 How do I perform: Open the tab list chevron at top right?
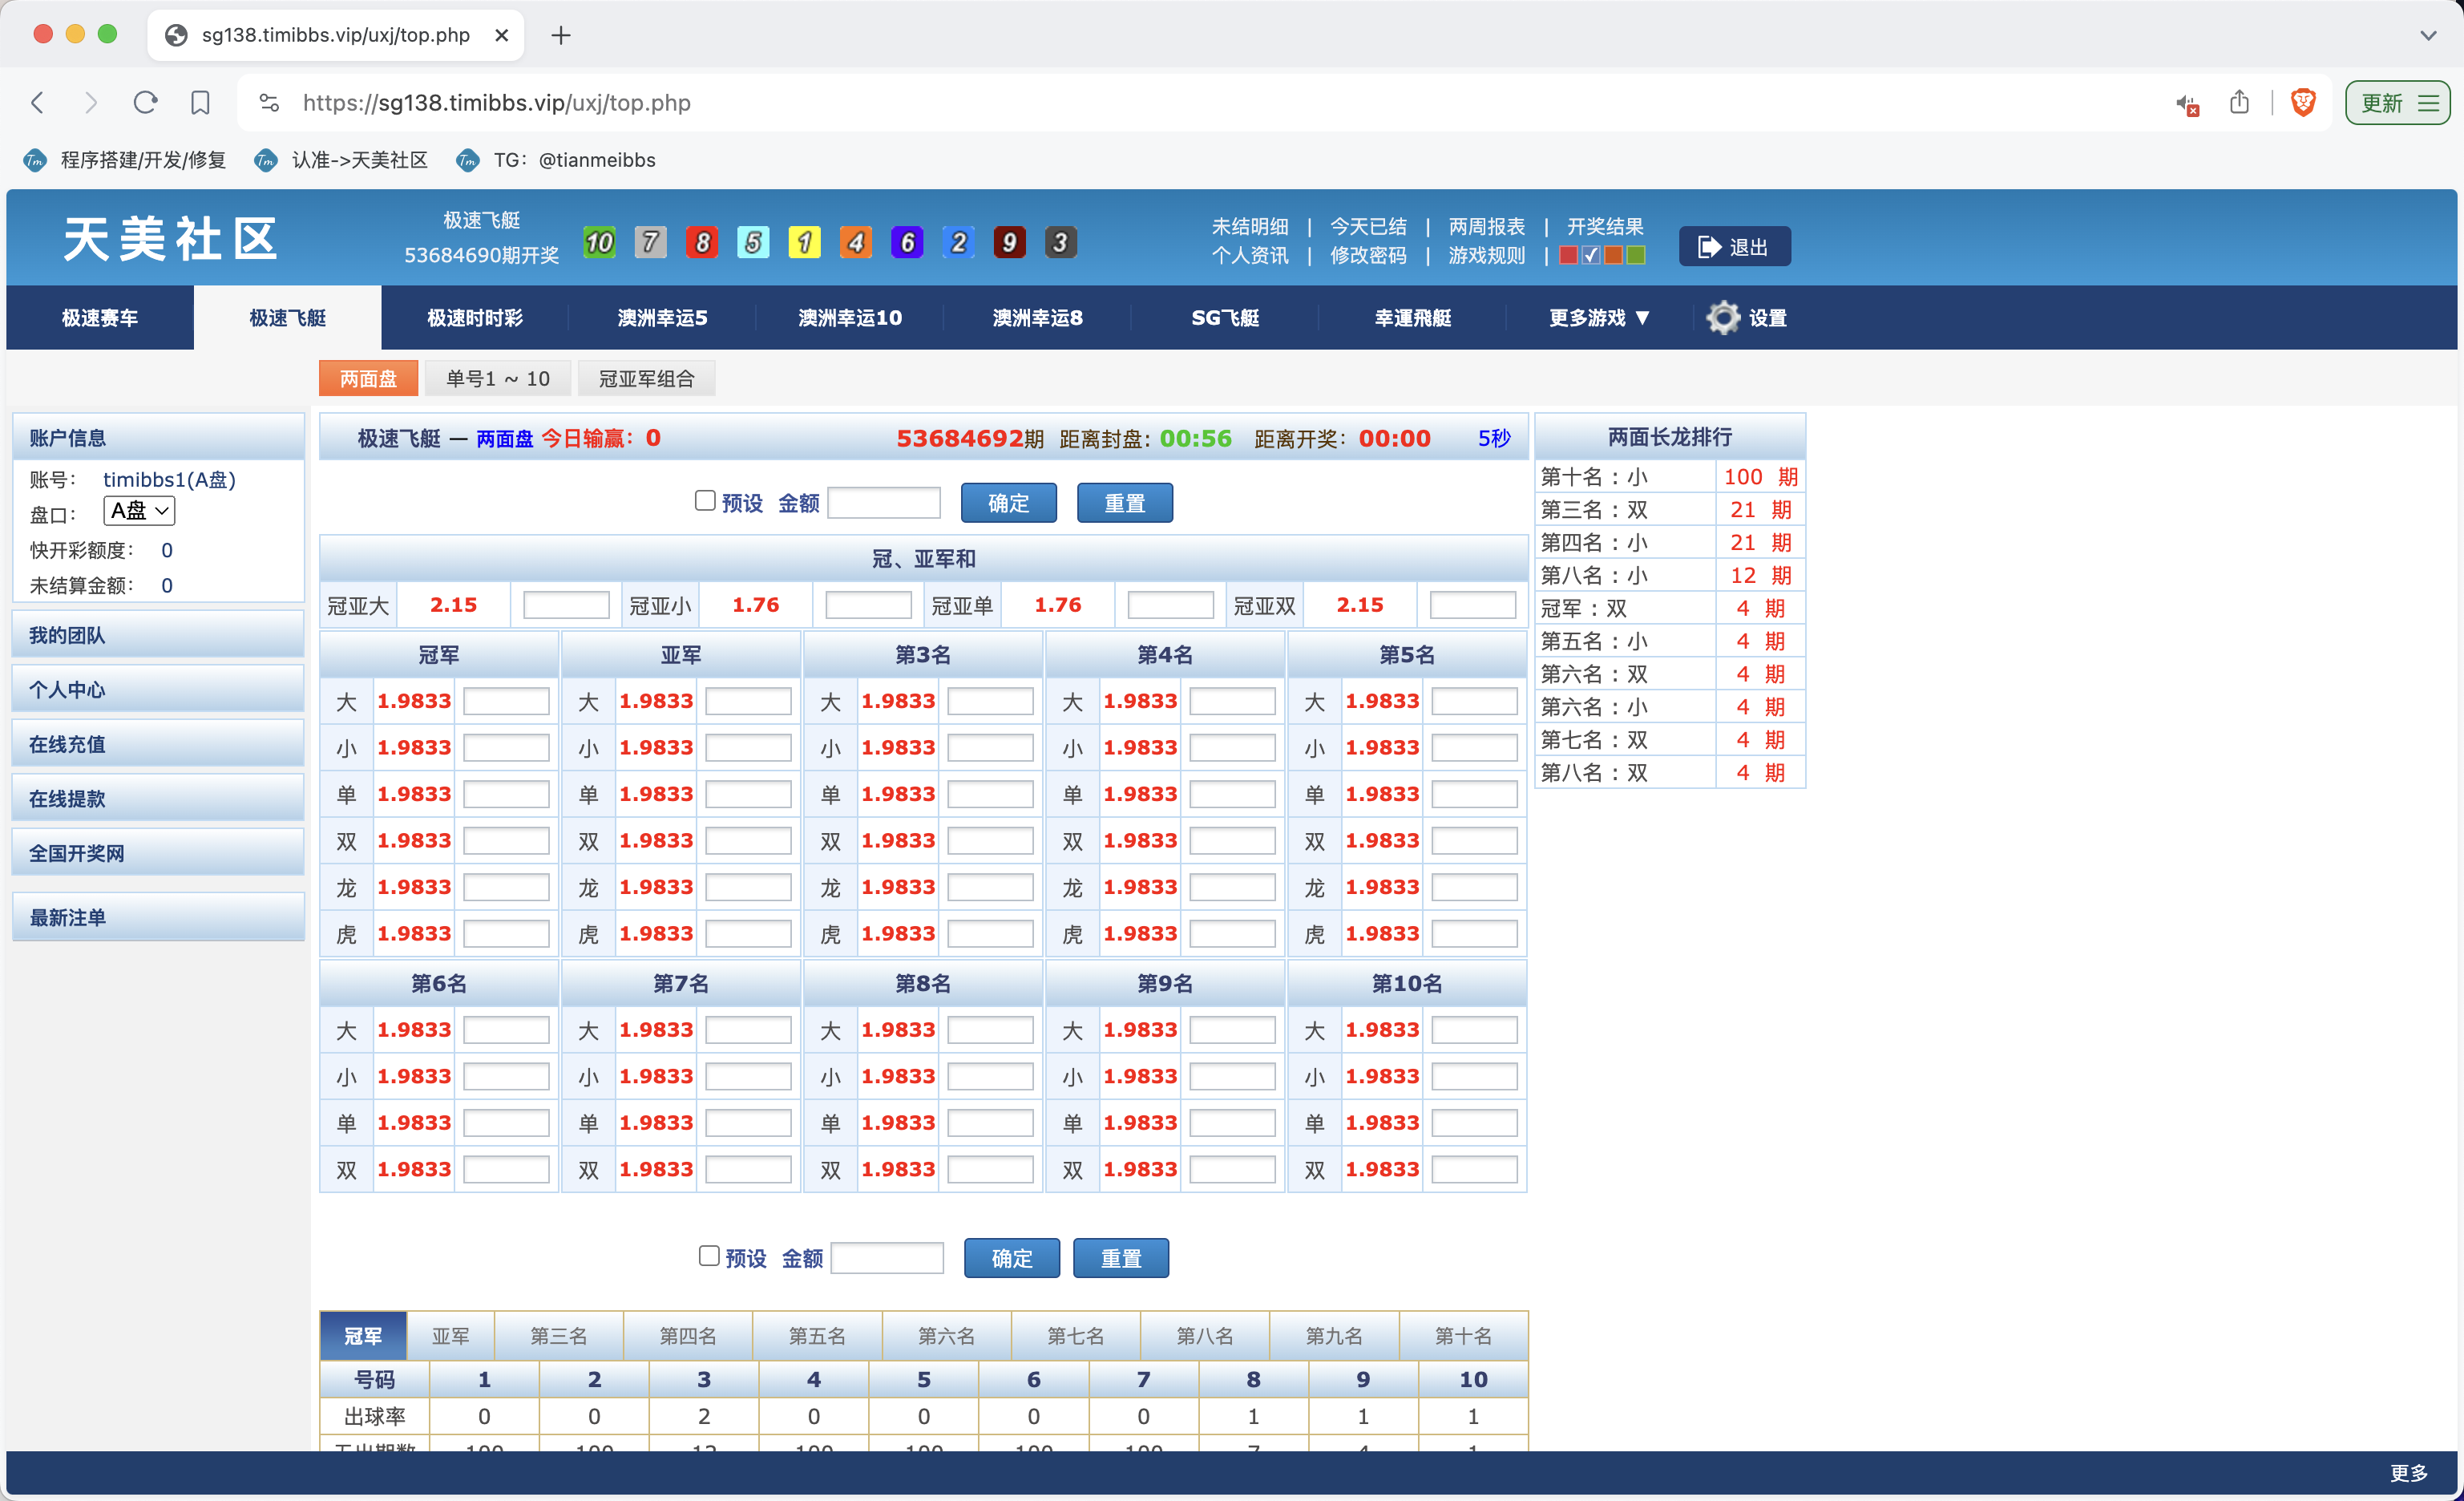click(x=2427, y=35)
